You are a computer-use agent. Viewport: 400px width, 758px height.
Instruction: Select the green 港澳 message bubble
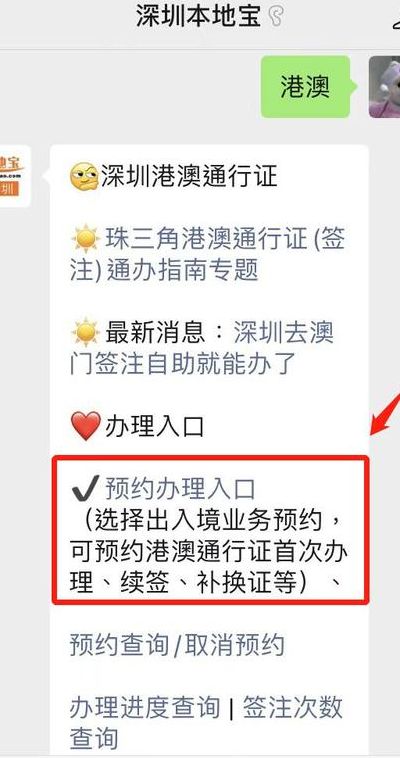305,87
